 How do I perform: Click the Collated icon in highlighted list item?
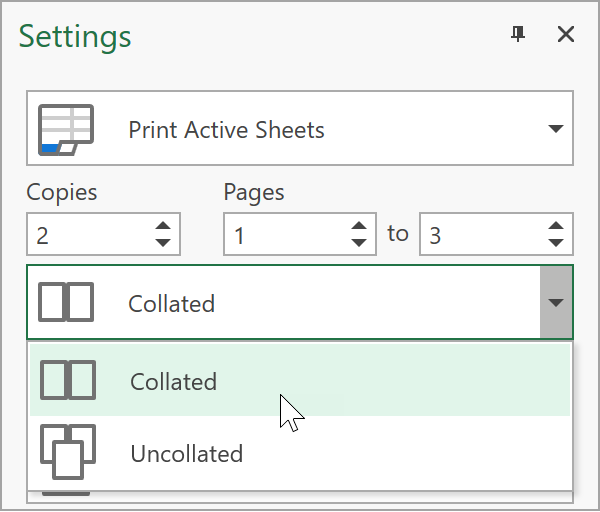point(67,381)
